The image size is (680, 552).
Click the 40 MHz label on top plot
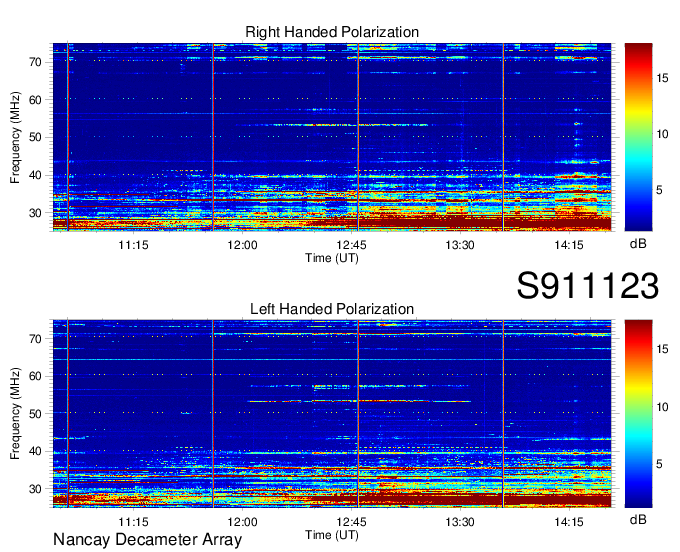click(x=36, y=176)
